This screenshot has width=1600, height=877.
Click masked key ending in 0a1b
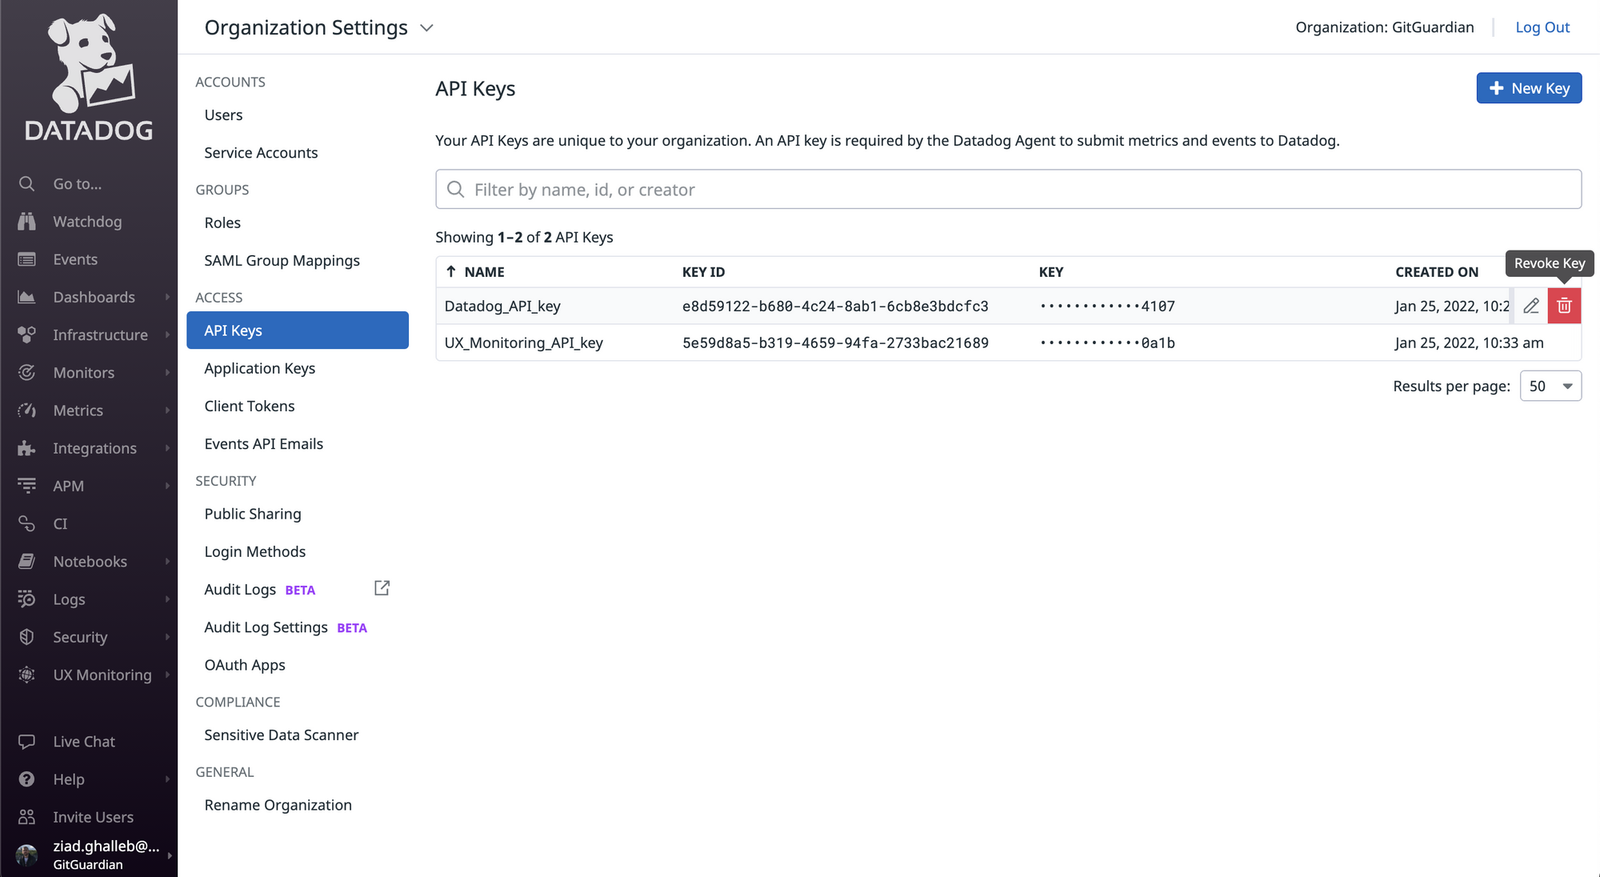coord(1108,343)
